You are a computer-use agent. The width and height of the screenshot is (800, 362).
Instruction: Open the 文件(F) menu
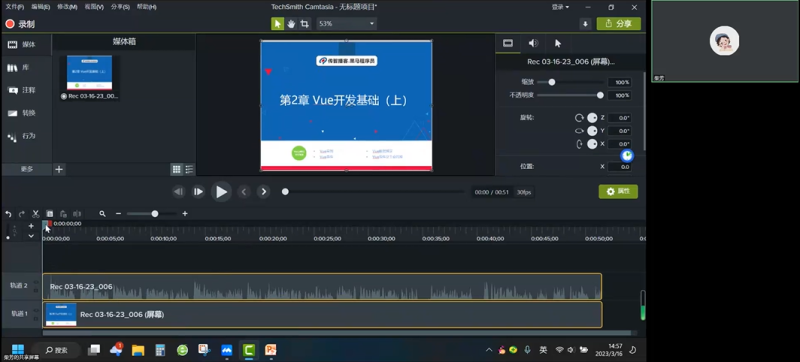pos(15,7)
